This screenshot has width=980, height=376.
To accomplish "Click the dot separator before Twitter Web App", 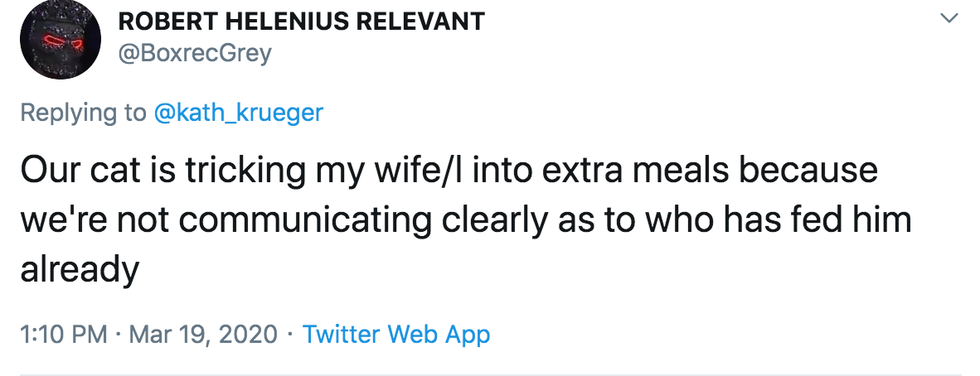I will point(290,335).
